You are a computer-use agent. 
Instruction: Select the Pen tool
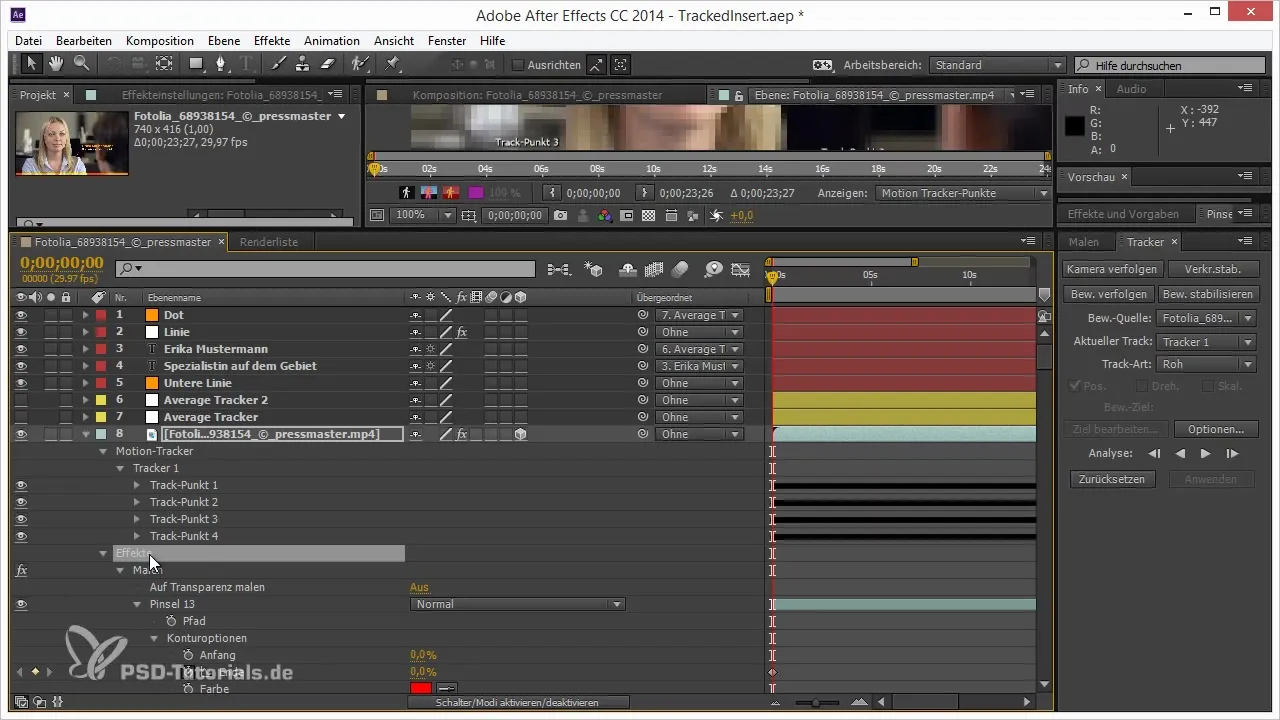pos(222,64)
